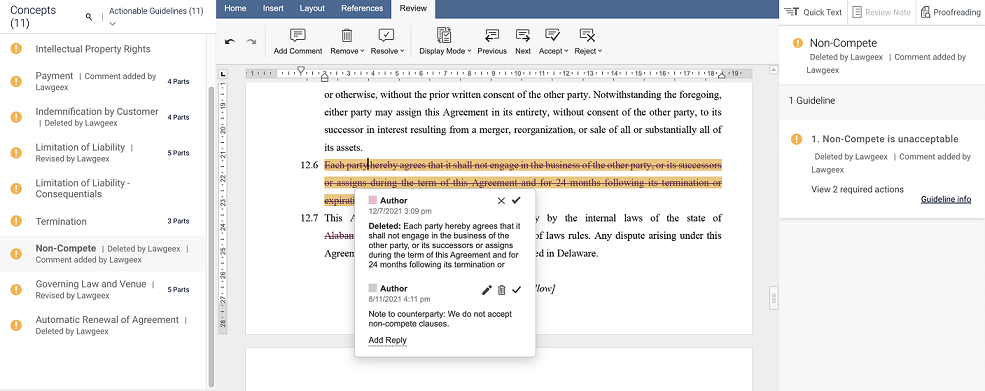The height and width of the screenshot is (391, 985).
Task: Edit the note to counterparty comment
Action: coord(486,290)
